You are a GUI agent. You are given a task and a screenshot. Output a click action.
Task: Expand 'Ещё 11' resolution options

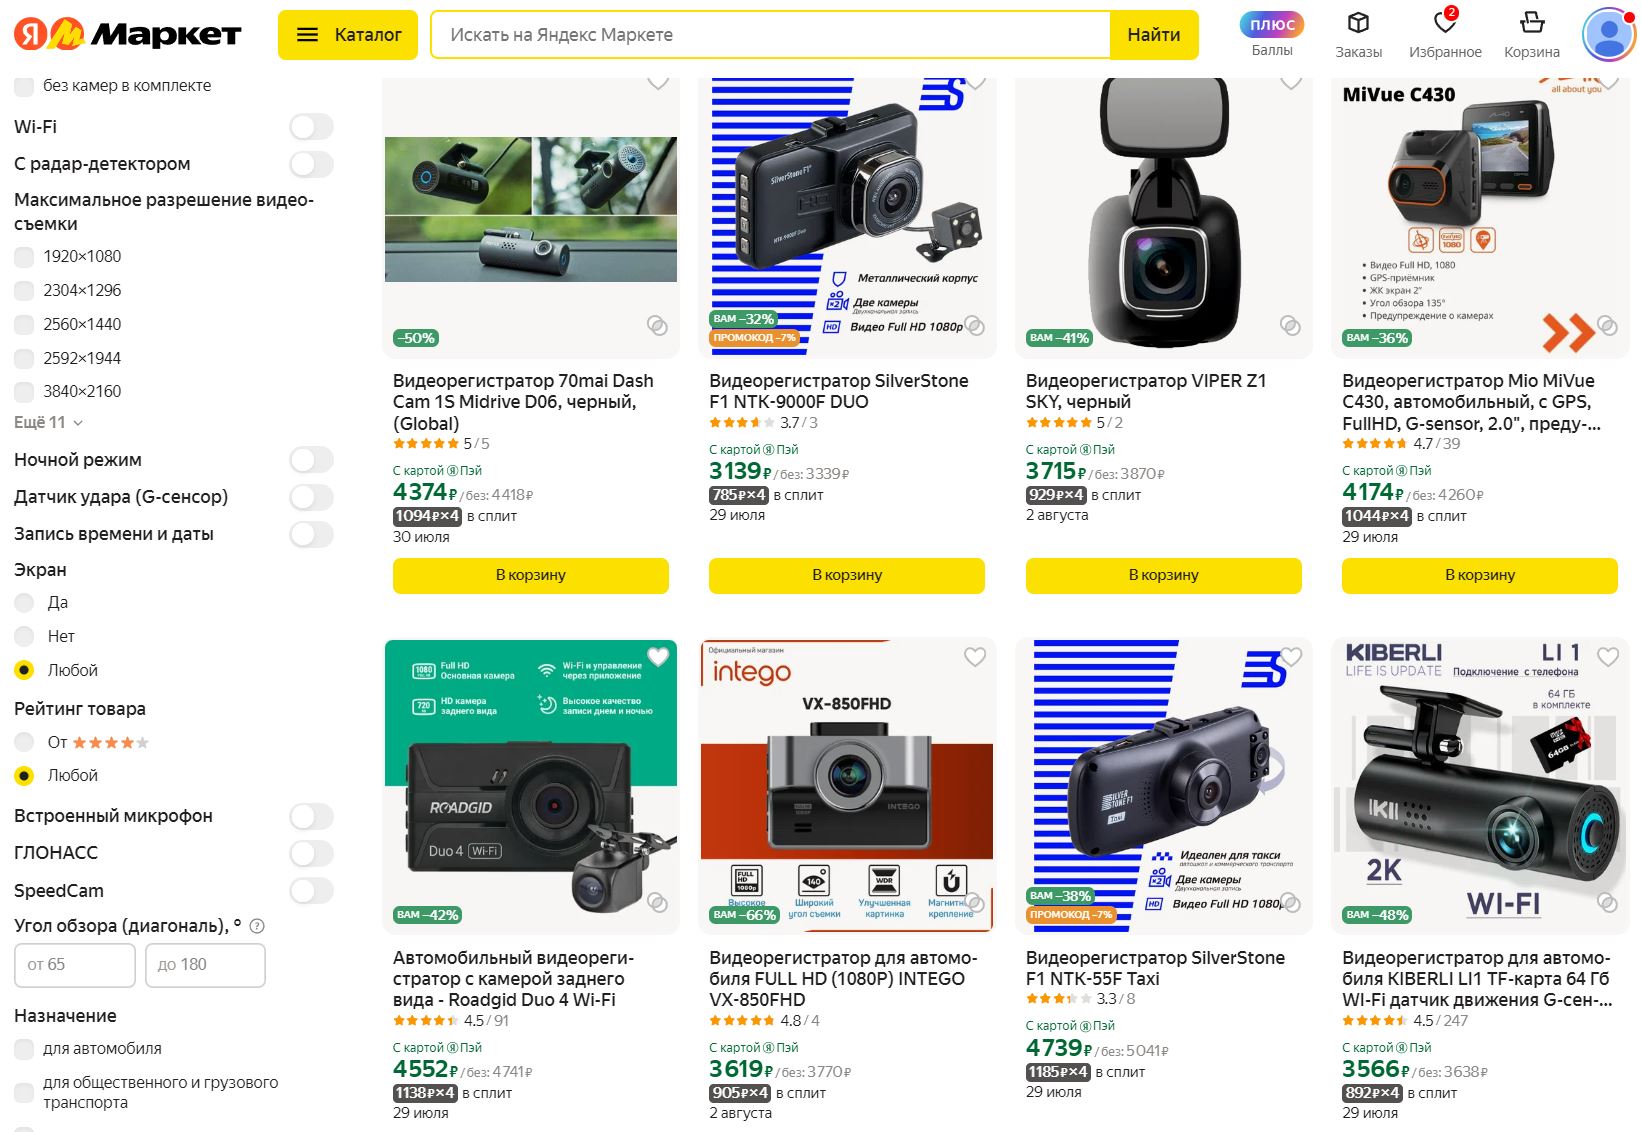tap(48, 423)
